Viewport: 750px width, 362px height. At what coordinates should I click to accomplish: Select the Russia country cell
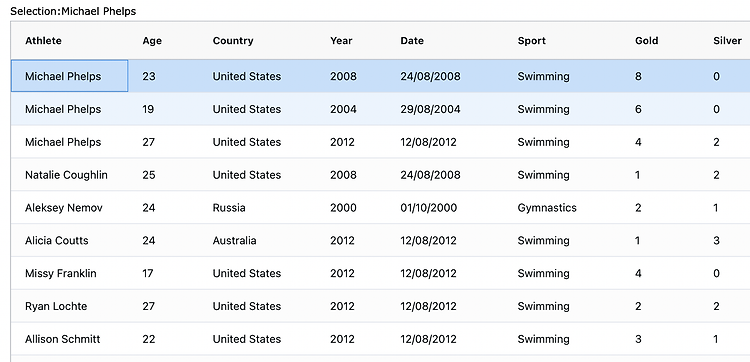pyautogui.click(x=257, y=208)
